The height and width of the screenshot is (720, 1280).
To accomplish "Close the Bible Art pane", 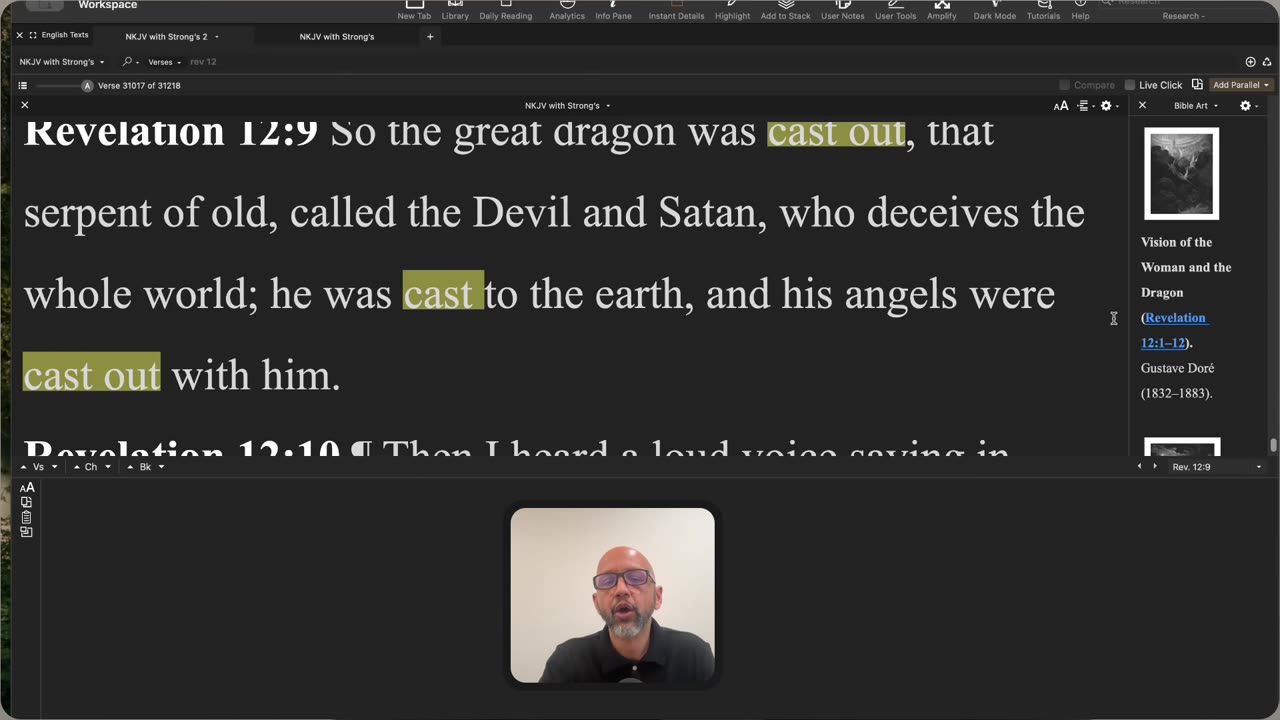I will tap(1142, 105).
